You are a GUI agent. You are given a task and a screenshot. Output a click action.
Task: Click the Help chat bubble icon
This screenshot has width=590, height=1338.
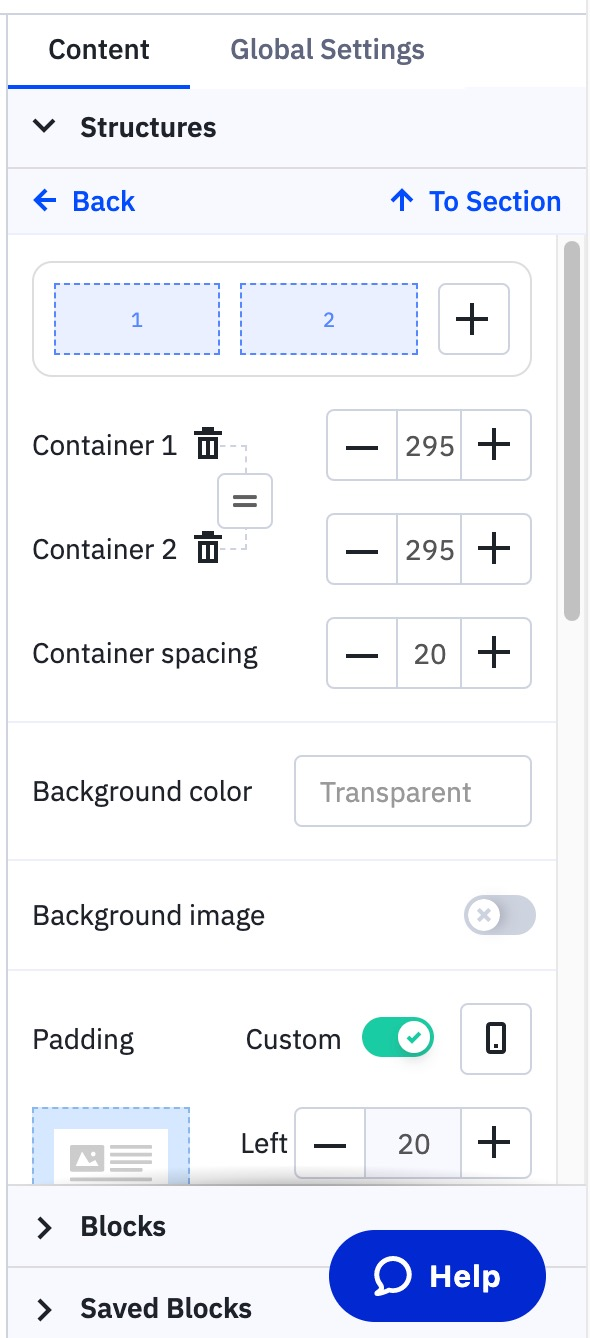tap(395, 1276)
